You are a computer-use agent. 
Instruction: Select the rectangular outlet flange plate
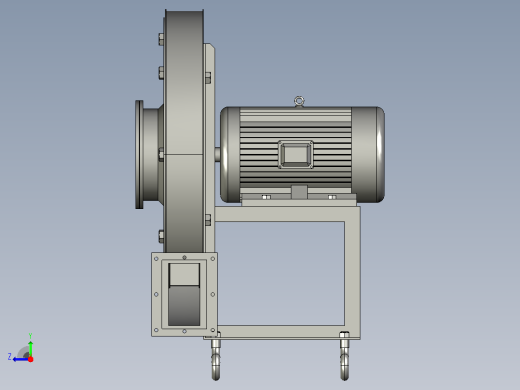tap(184, 294)
